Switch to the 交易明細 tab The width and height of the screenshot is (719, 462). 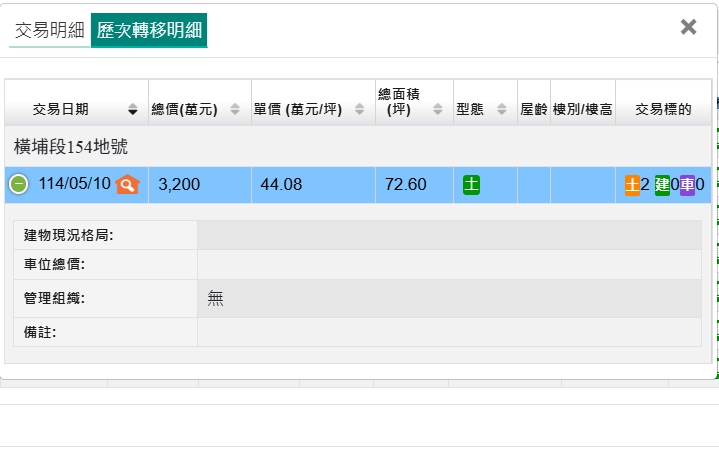pyautogui.click(x=49, y=30)
